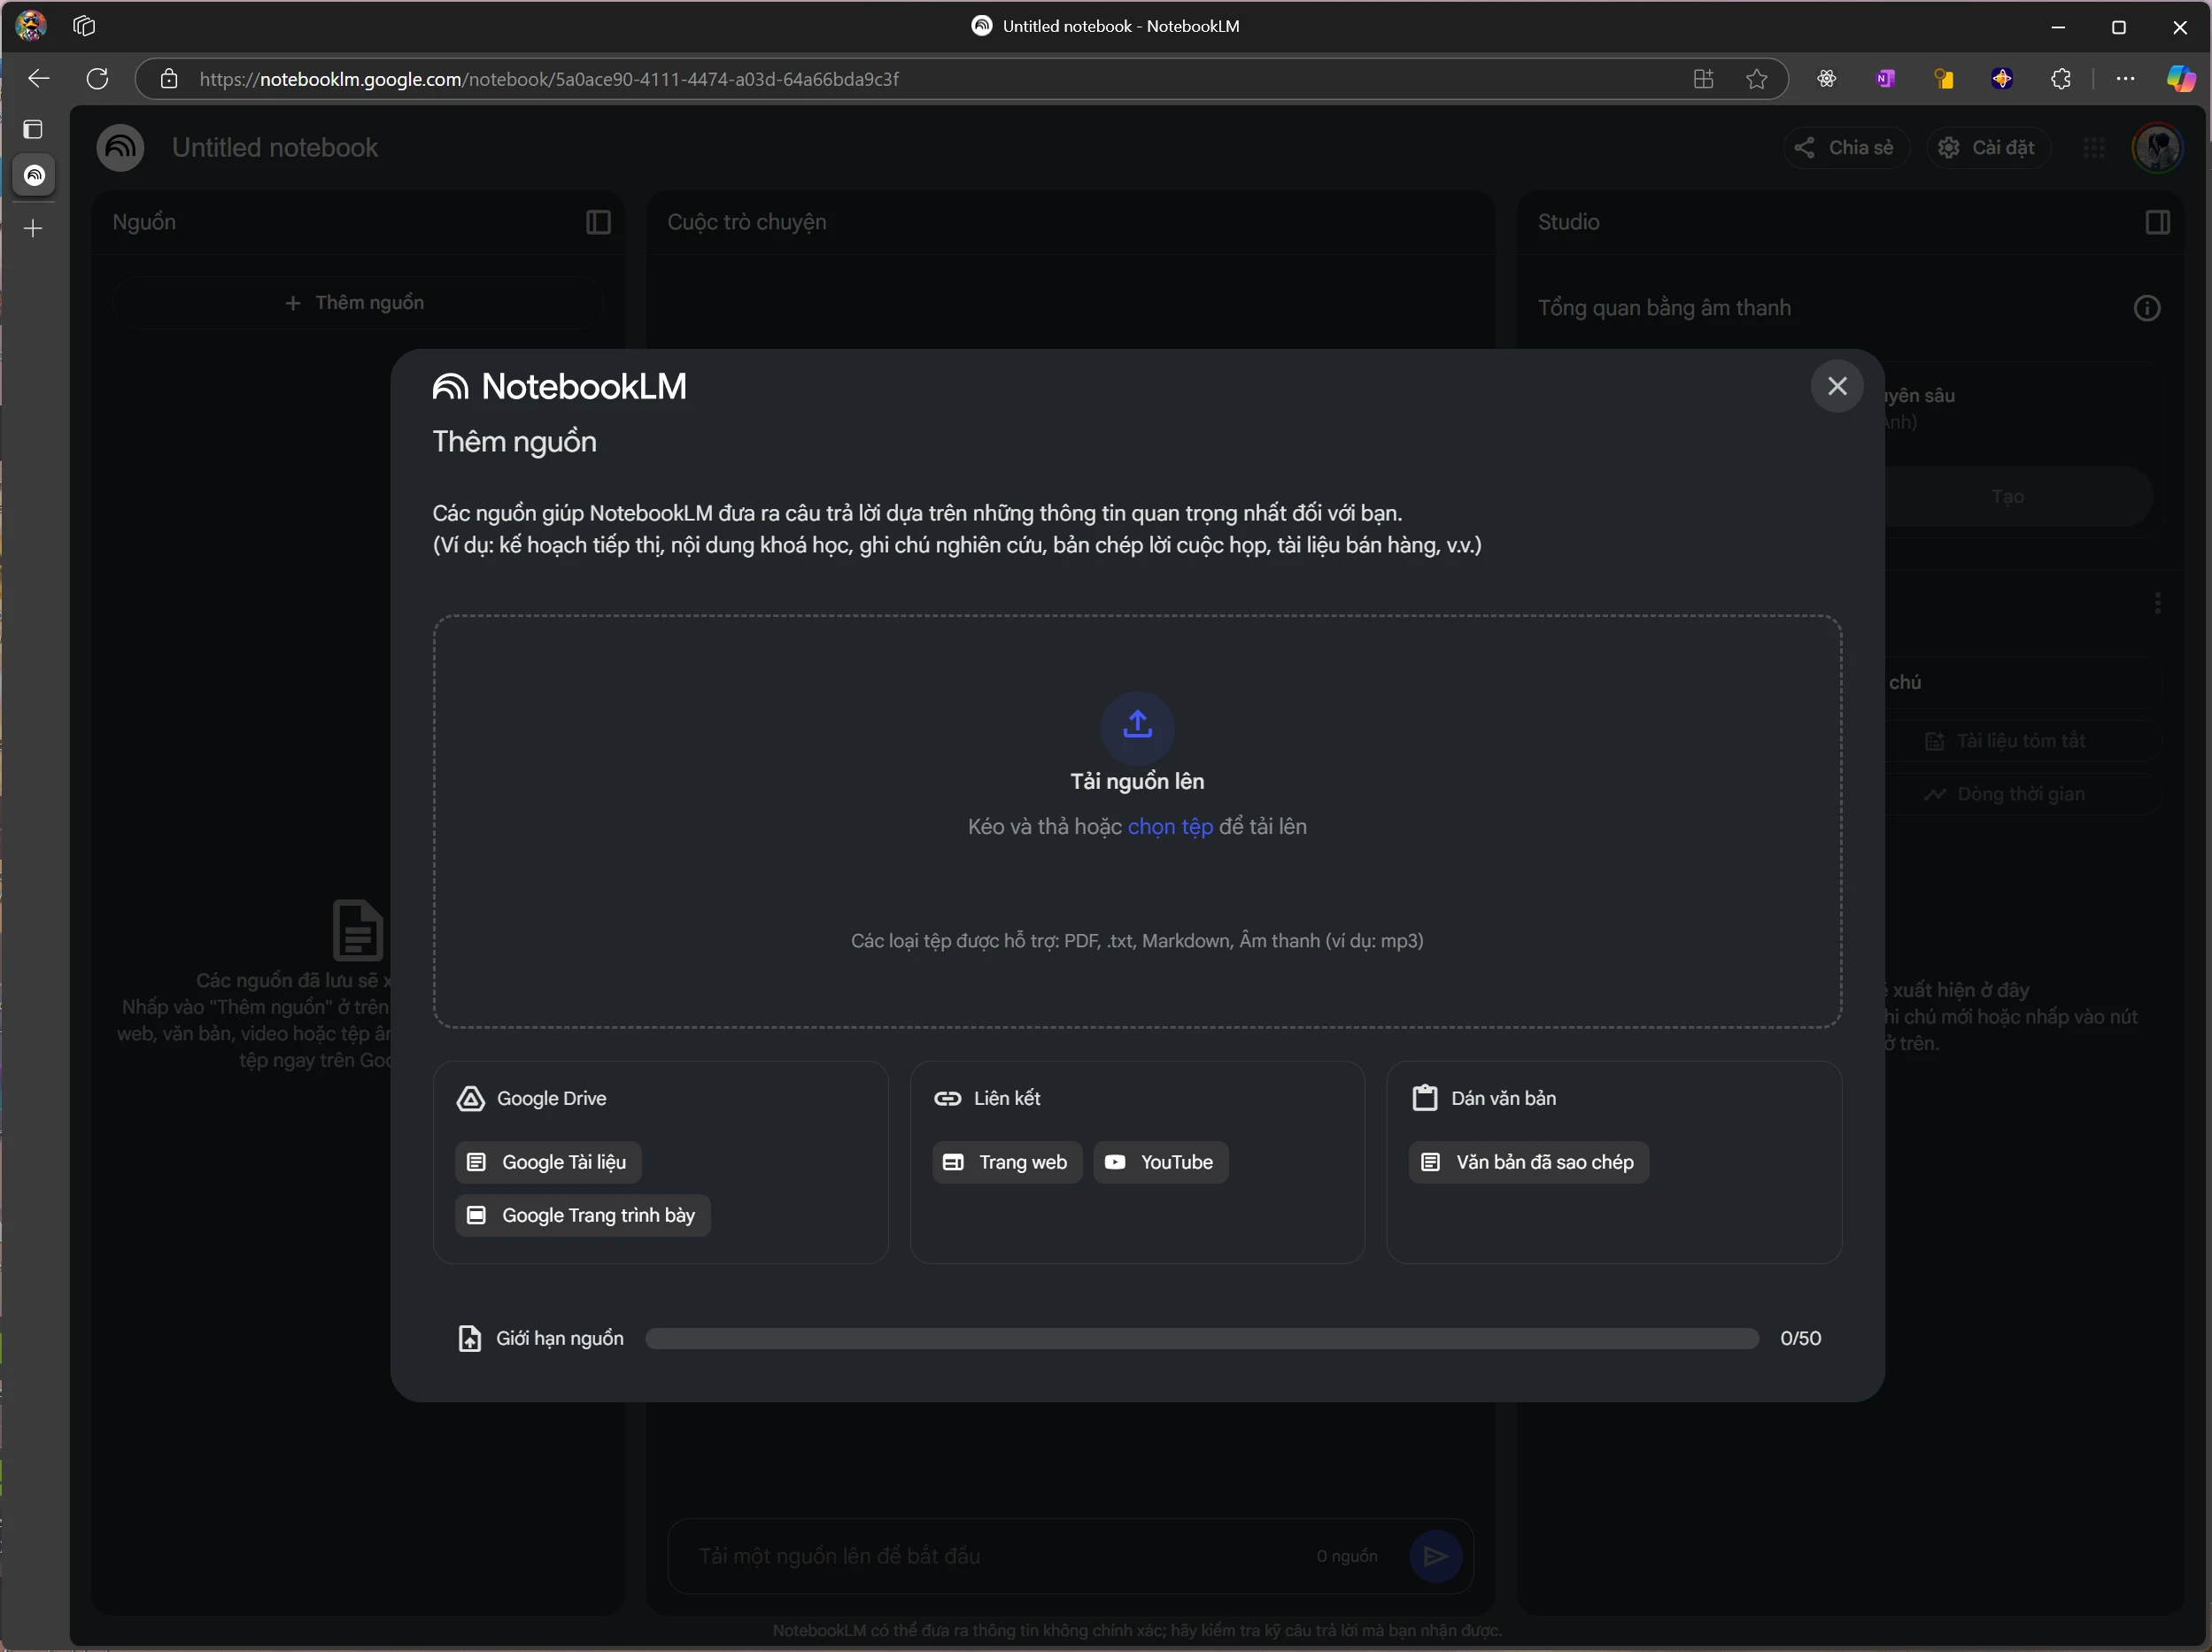Open the Google account avatar

pos(2158,148)
